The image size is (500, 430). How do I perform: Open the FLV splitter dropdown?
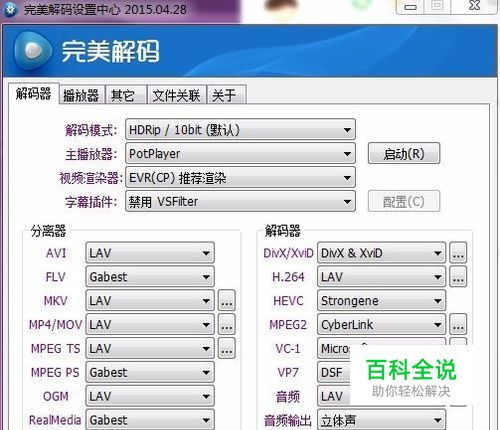point(150,277)
